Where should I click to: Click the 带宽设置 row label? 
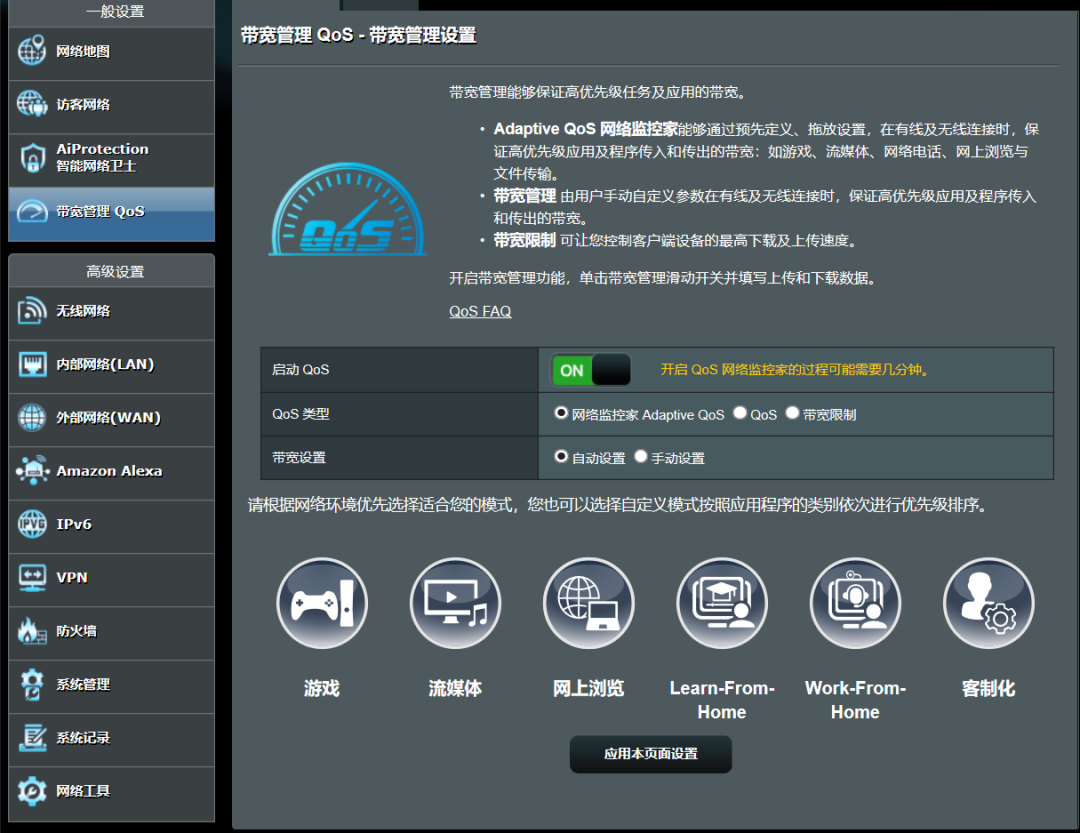click(299, 457)
